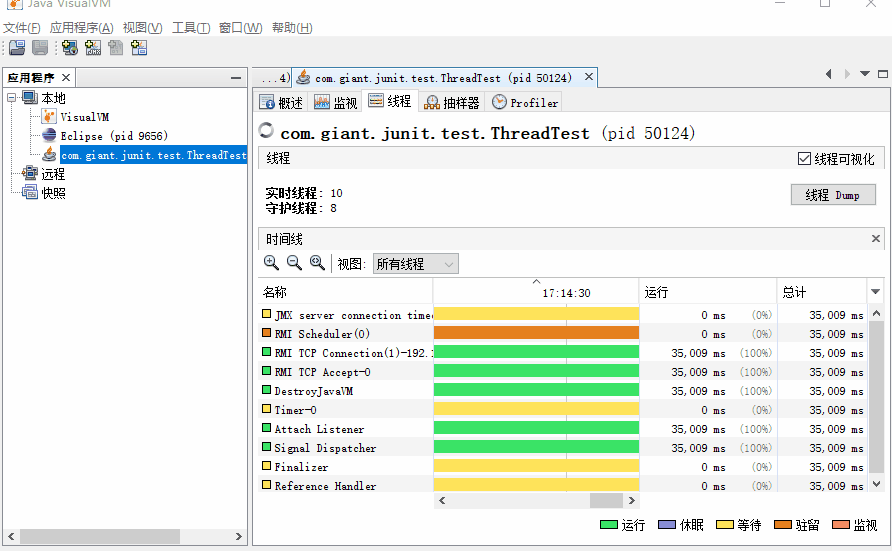Open the column chooser dropdown arrow
The width and height of the screenshot is (892, 551).
tap(876, 292)
